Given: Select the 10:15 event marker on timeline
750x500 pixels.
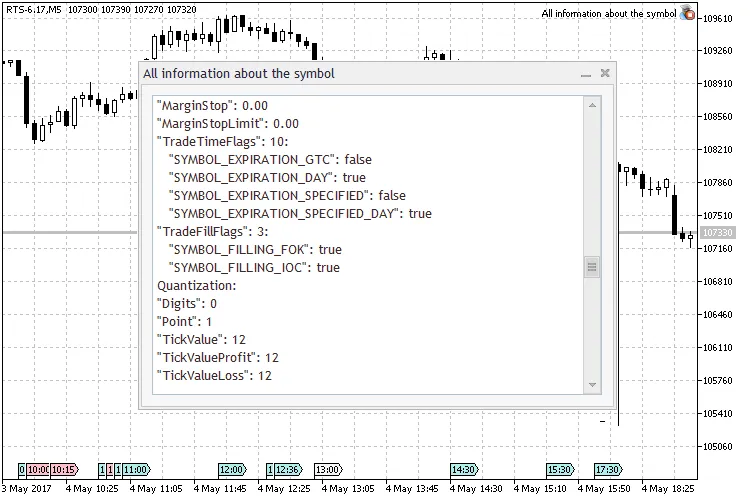Looking at the screenshot, I should [63, 469].
